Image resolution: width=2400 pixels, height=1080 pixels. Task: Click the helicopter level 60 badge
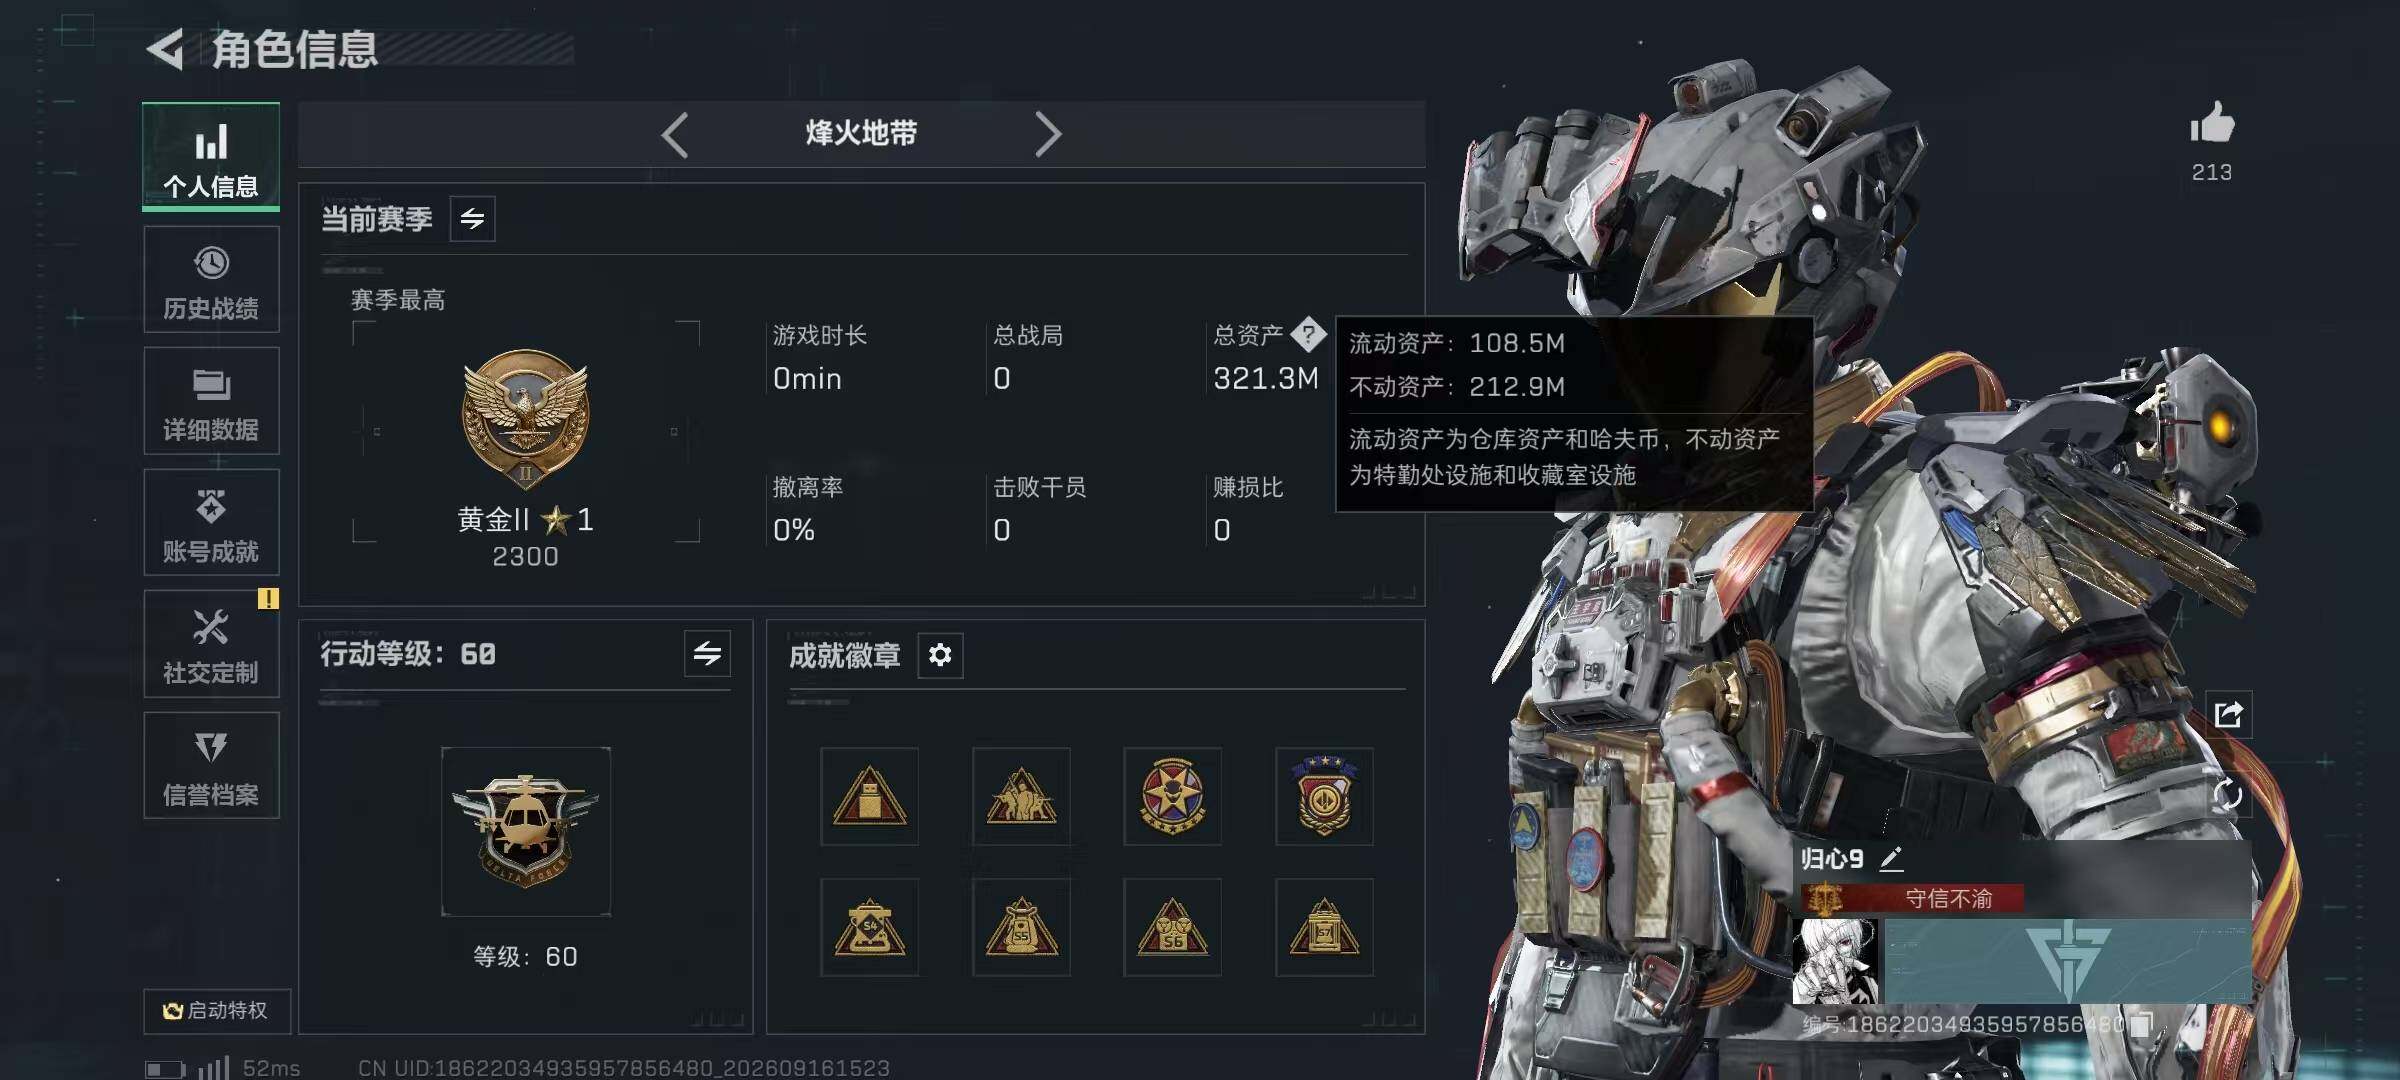click(526, 831)
